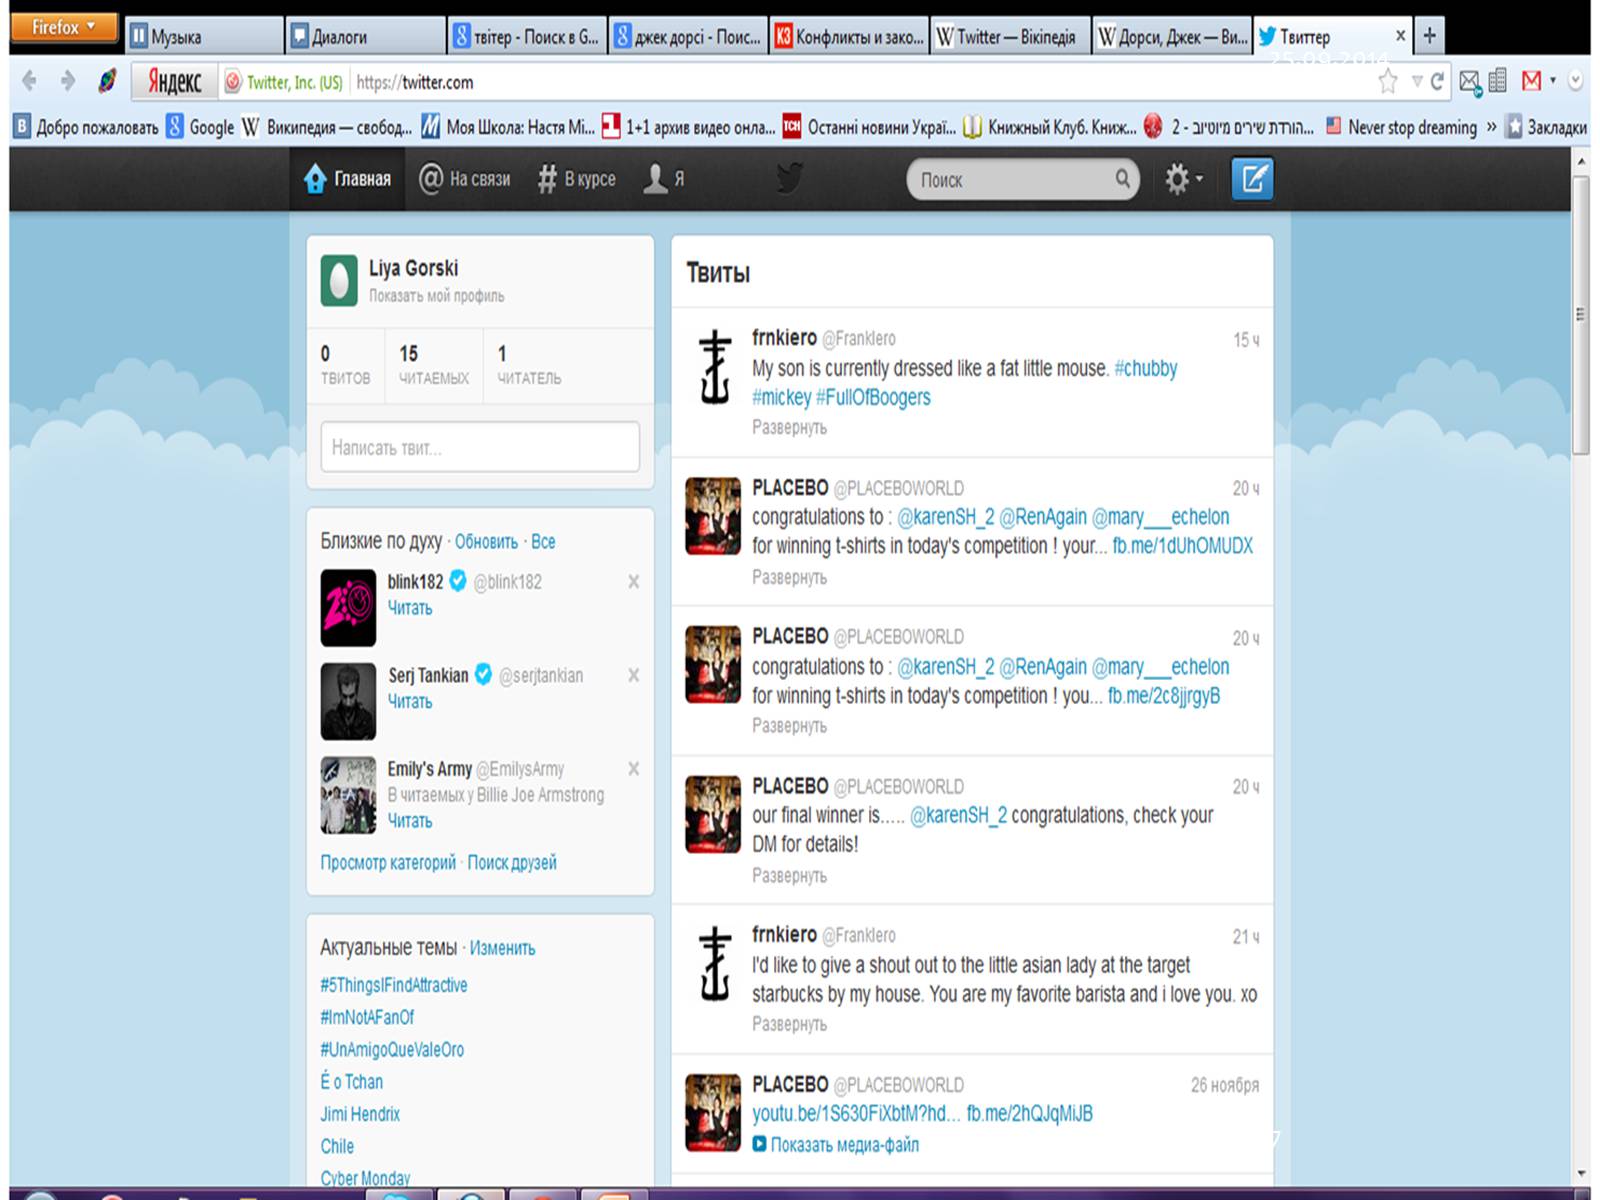Click the bookmark star icon
Viewport: 1600px width, 1200px height.
coord(1388,82)
